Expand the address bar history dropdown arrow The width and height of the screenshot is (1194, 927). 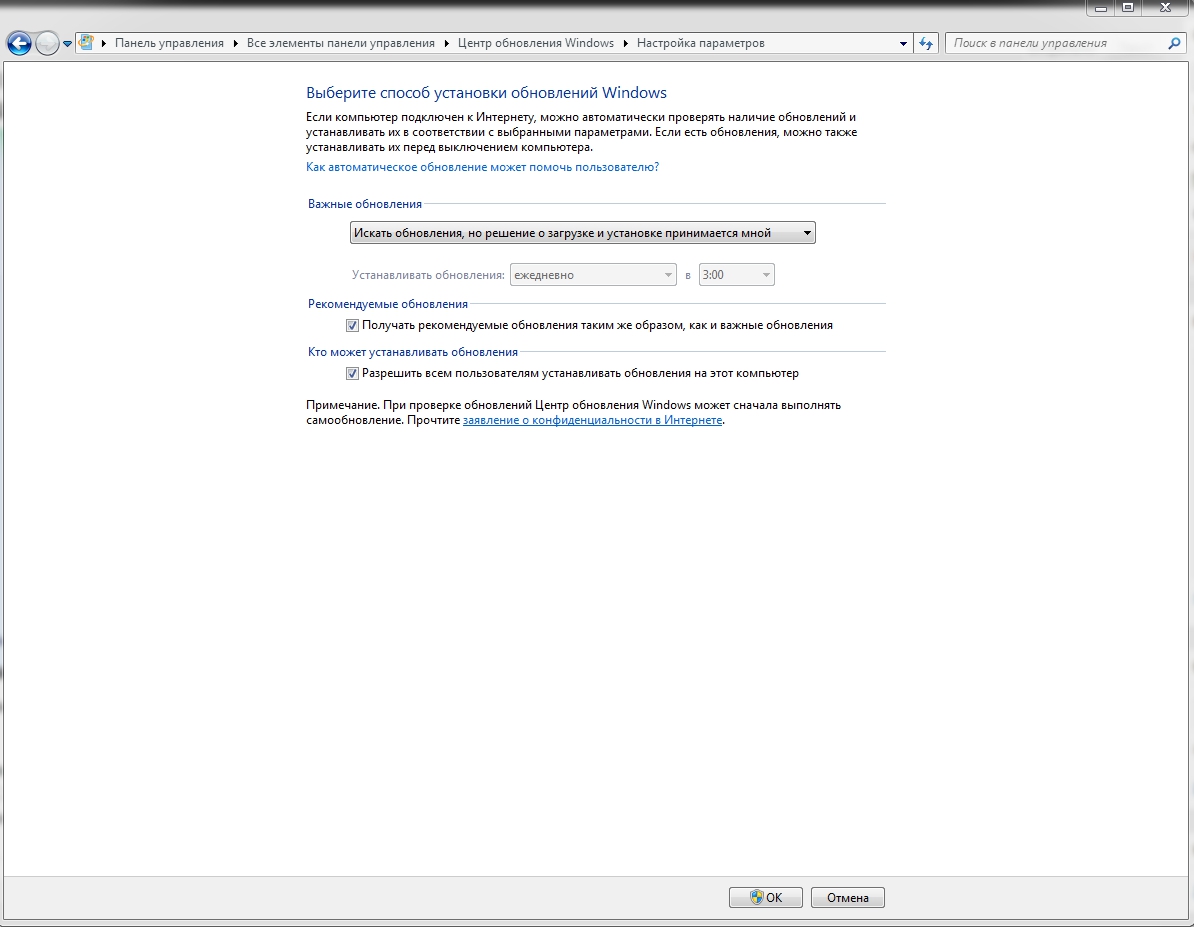tap(903, 44)
